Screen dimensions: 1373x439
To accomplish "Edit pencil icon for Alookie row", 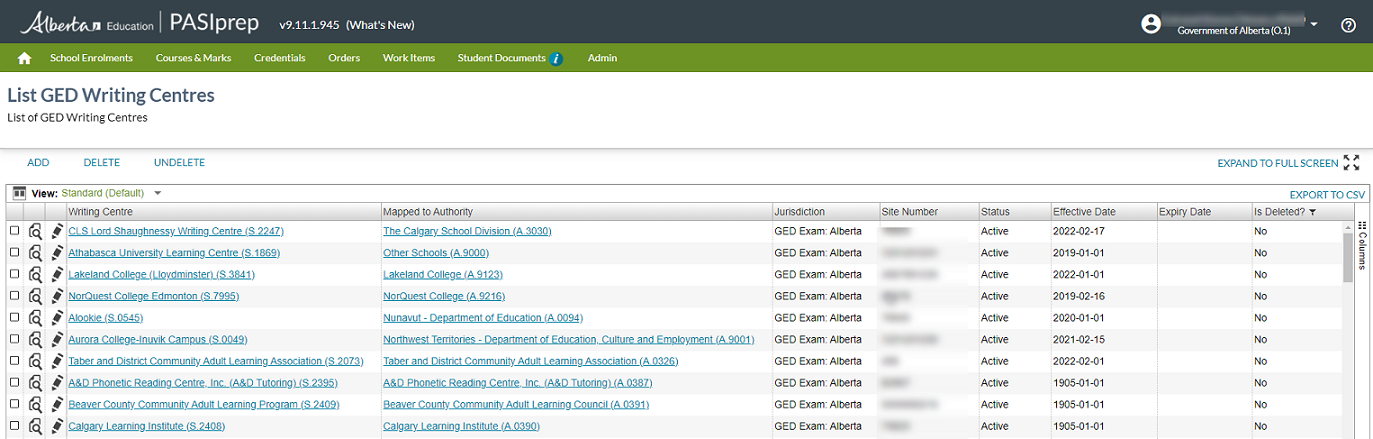I will (x=57, y=318).
